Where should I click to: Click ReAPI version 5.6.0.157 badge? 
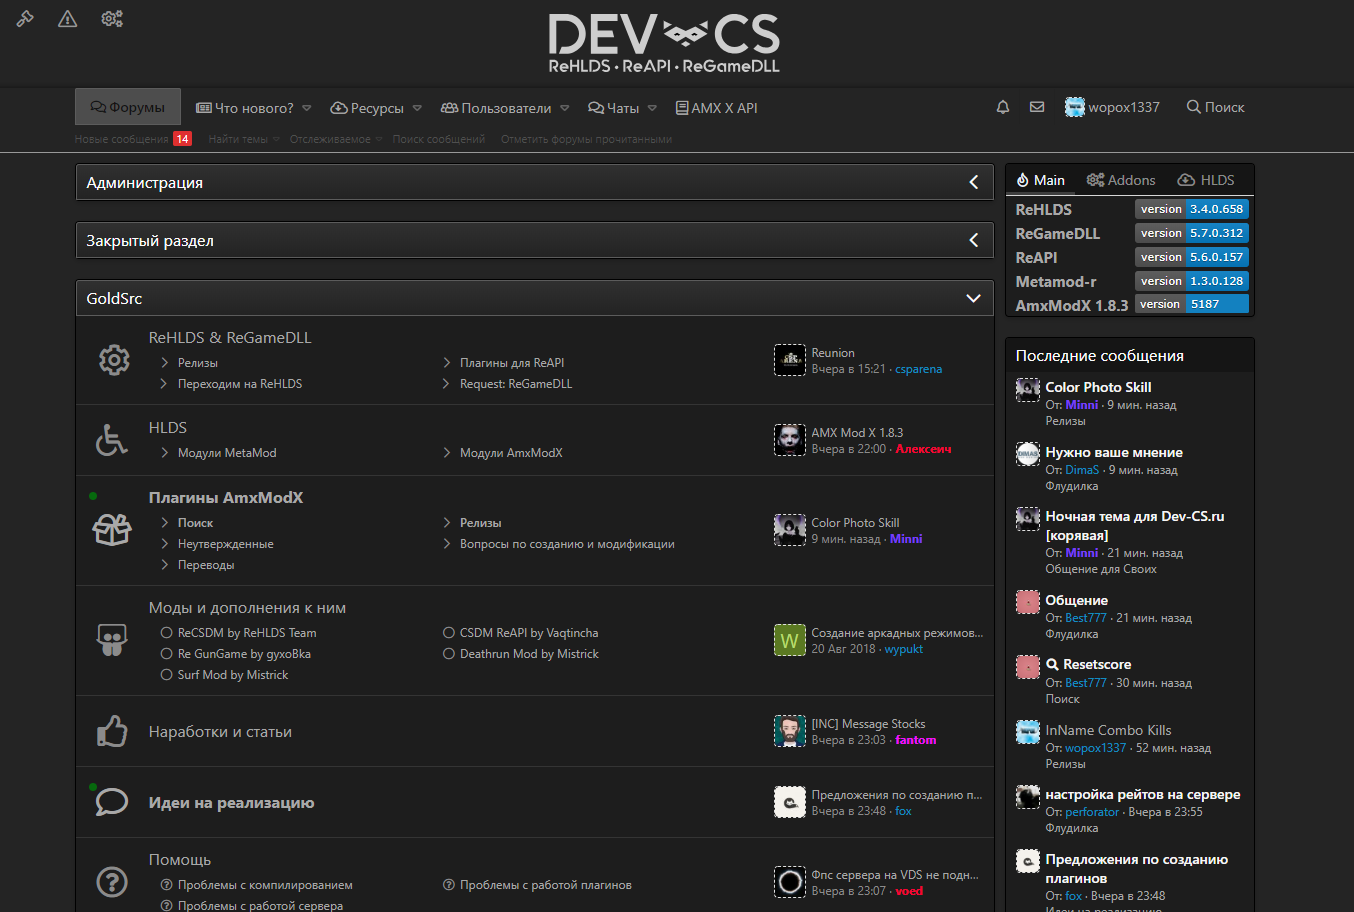[1192, 257]
